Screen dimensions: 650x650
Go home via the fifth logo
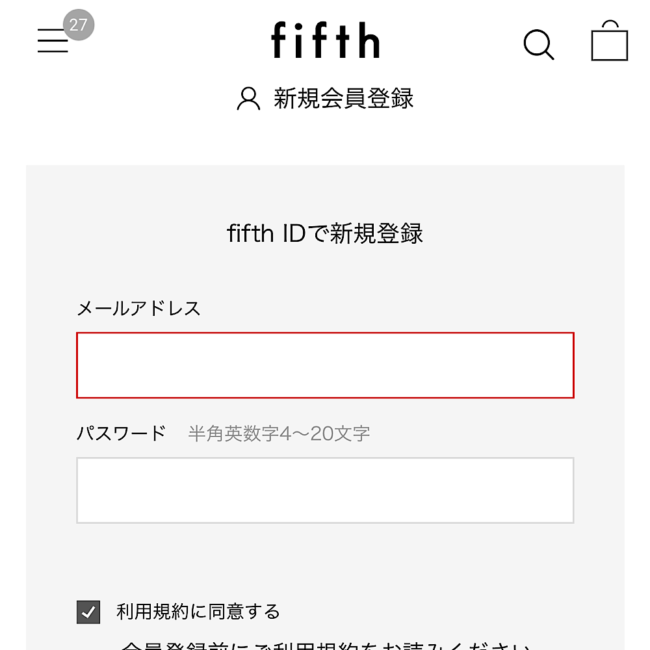pyautogui.click(x=325, y=40)
